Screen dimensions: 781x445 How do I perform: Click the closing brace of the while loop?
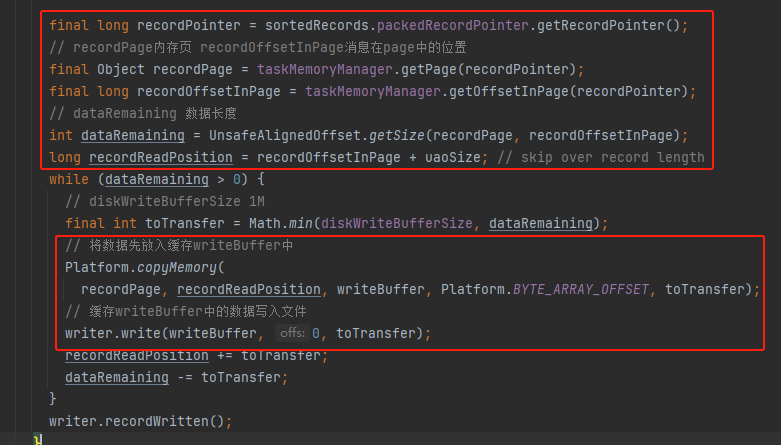[x=53, y=399]
